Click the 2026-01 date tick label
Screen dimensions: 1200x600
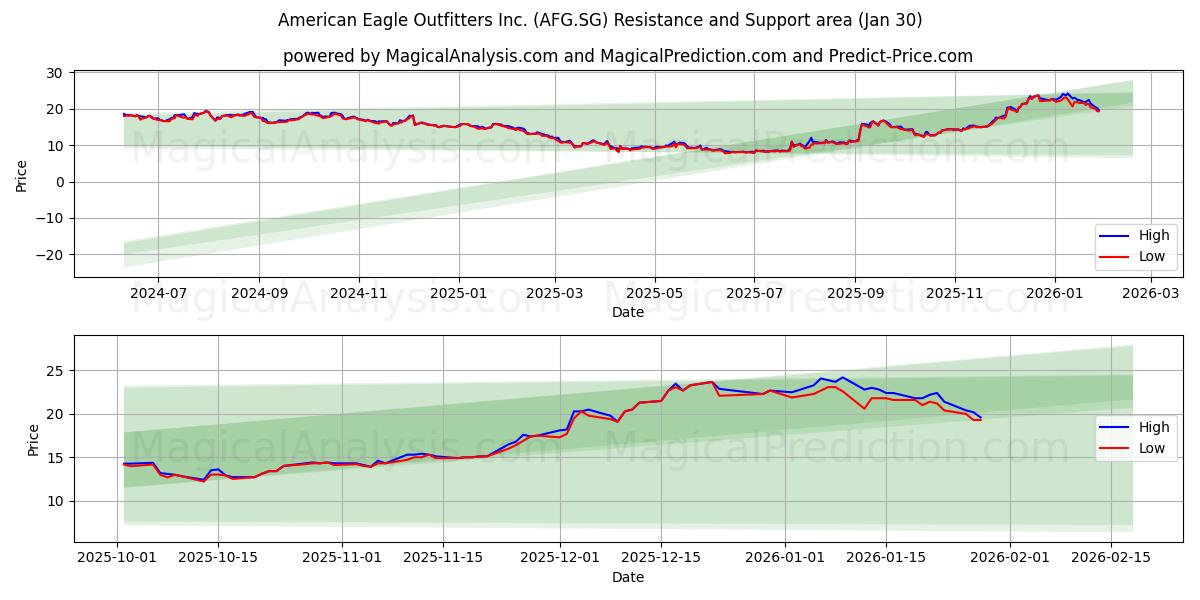[x=1054, y=294]
